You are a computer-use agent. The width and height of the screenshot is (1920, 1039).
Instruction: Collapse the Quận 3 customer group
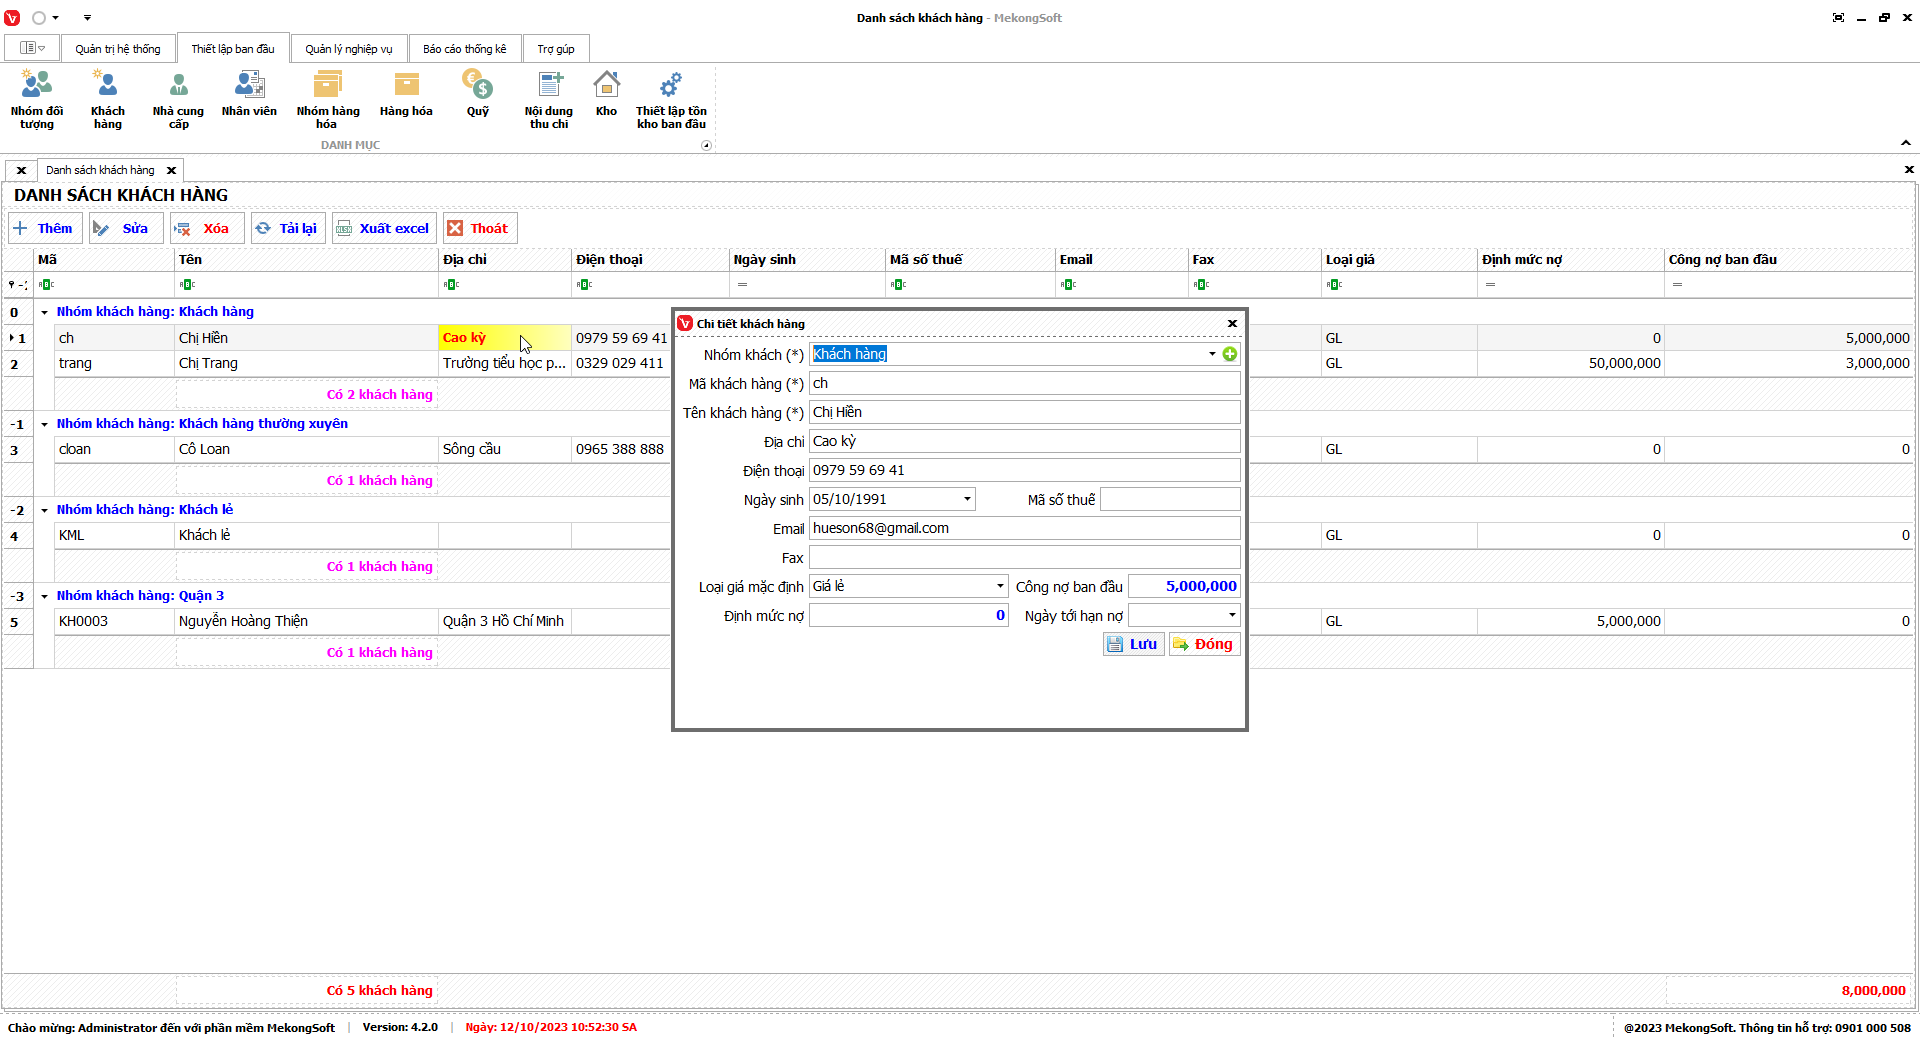[x=45, y=596]
